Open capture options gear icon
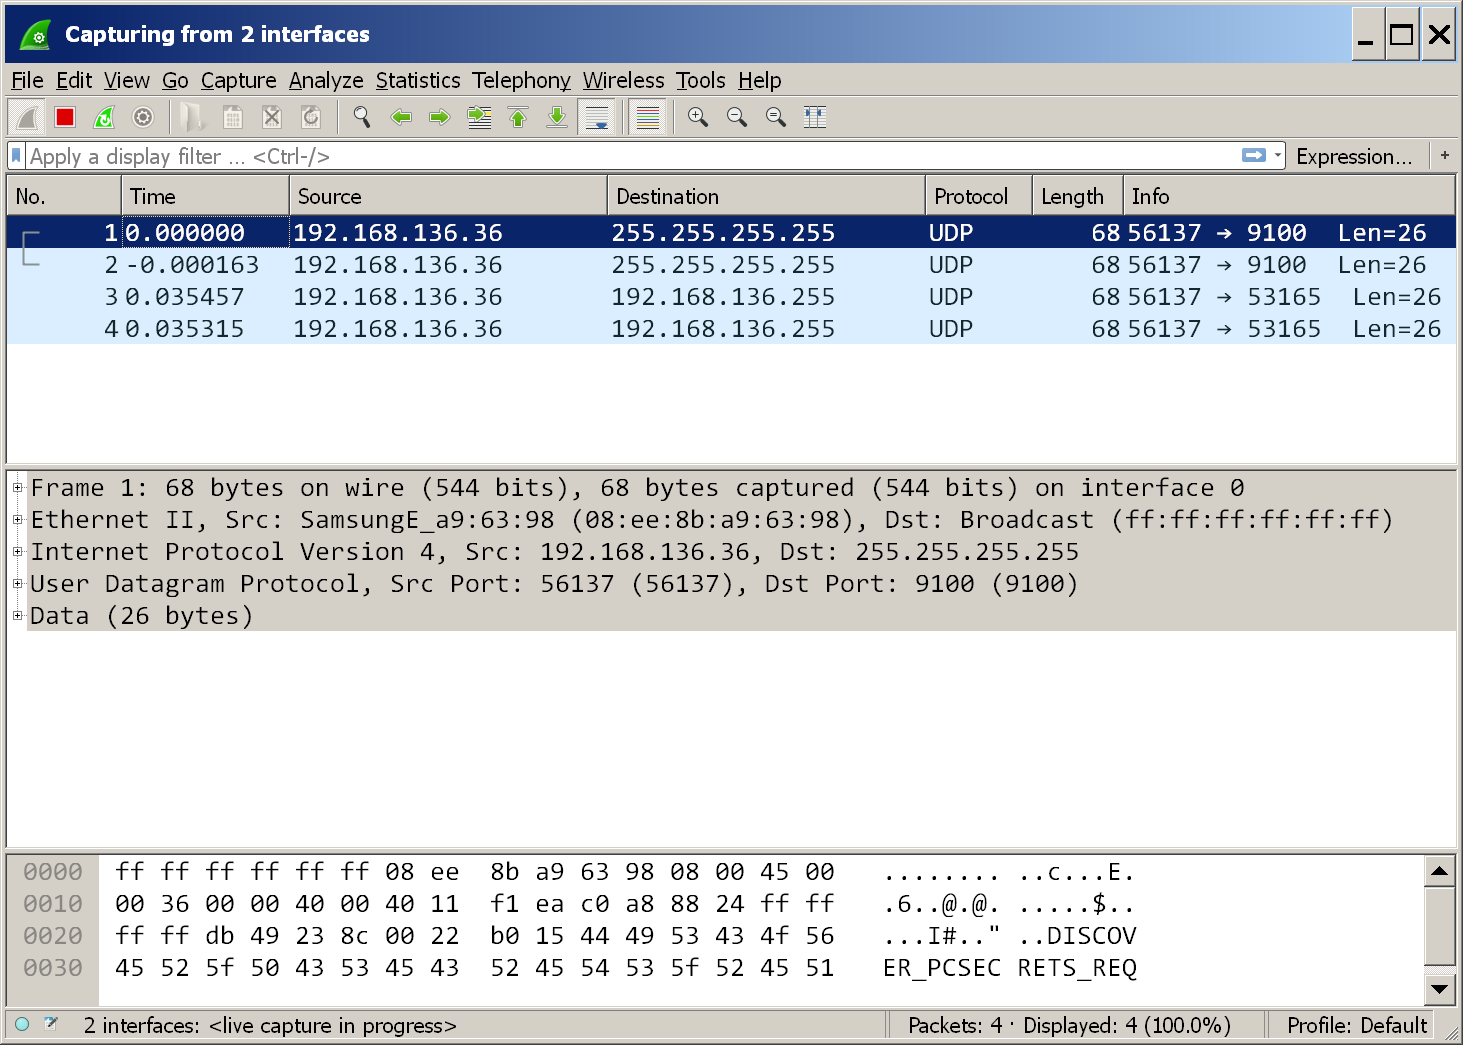The height and width of the screenshot is (1045, 1463). tap(143, 118)
